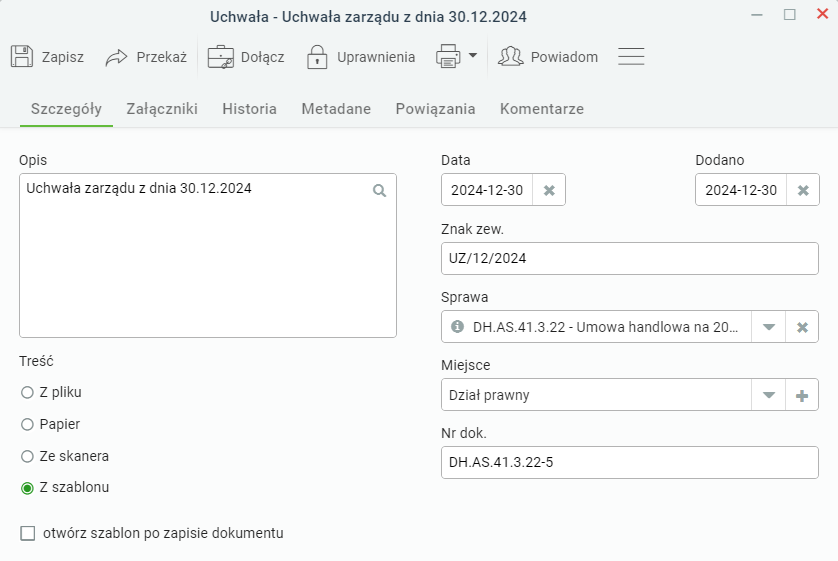Minimize the Uchwała window
The height and width of the screenshot is (561, 838).
pos(757,15)
